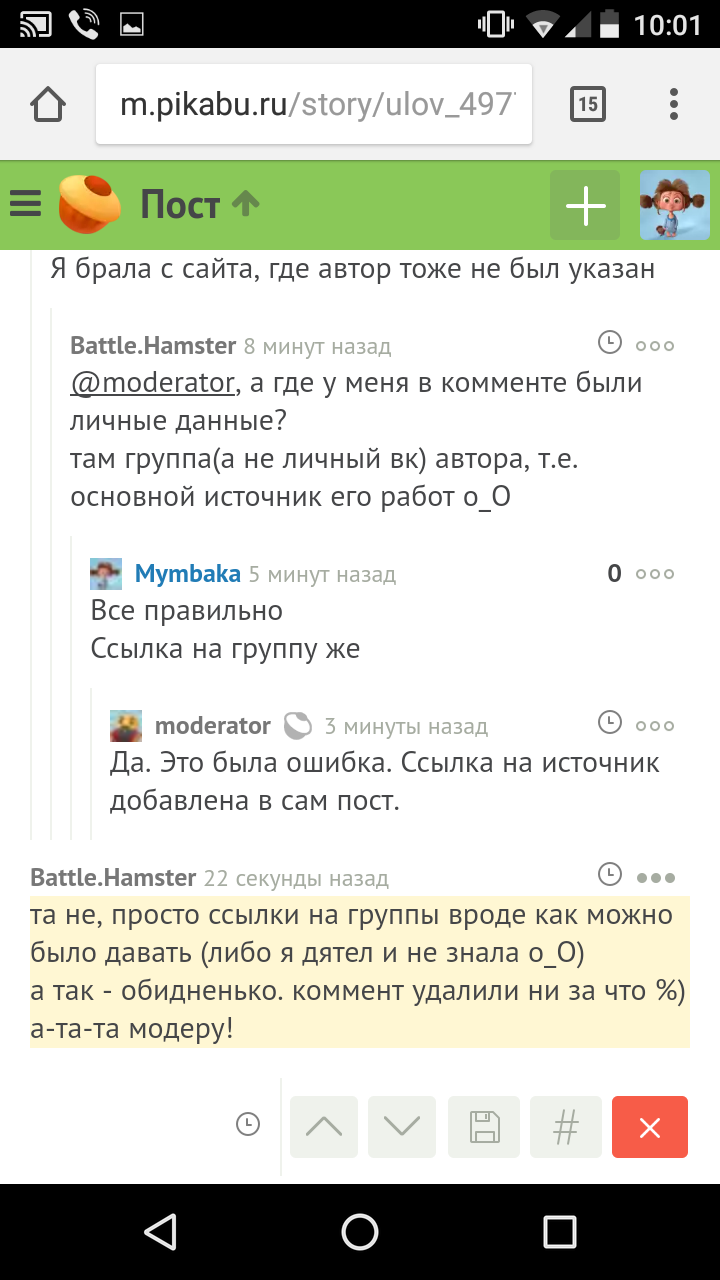Open Mymbaka user profile link
The image size is (720, 1280).
point(187,574)
